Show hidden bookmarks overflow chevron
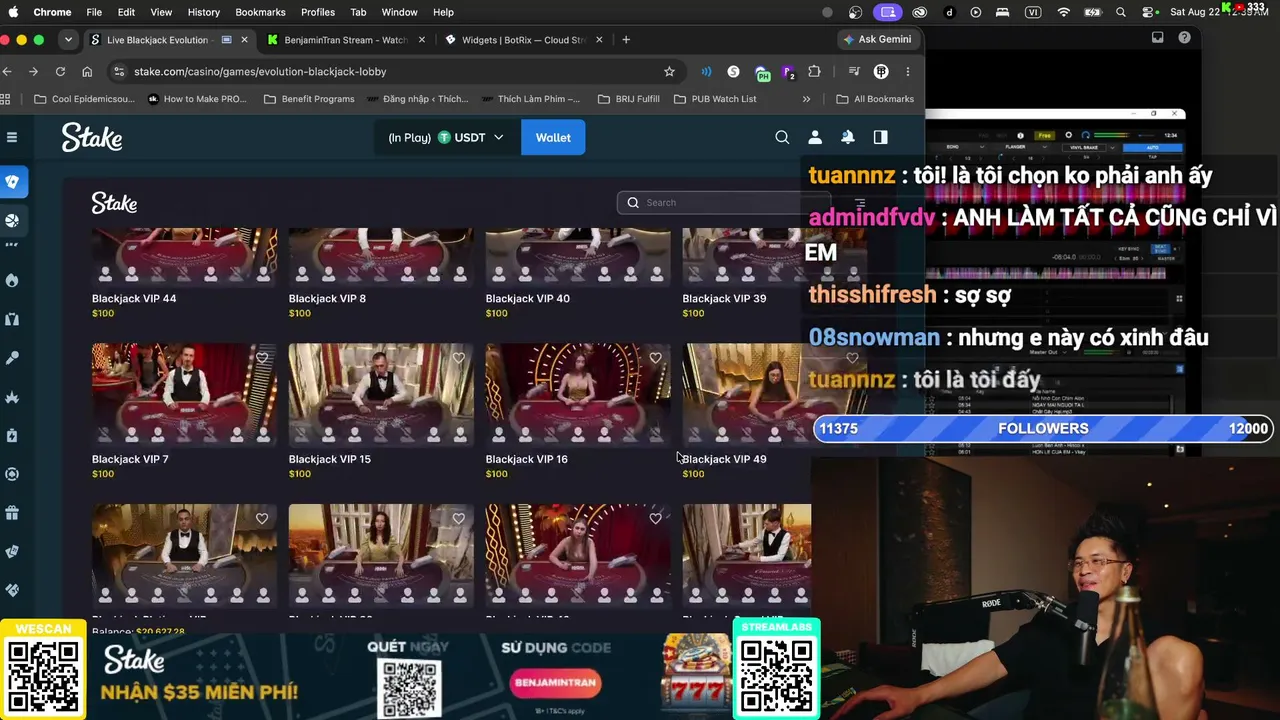Image resolution: width=1280 pixels, height=720 pixels. pyautogui.click(x=806, y=99)
